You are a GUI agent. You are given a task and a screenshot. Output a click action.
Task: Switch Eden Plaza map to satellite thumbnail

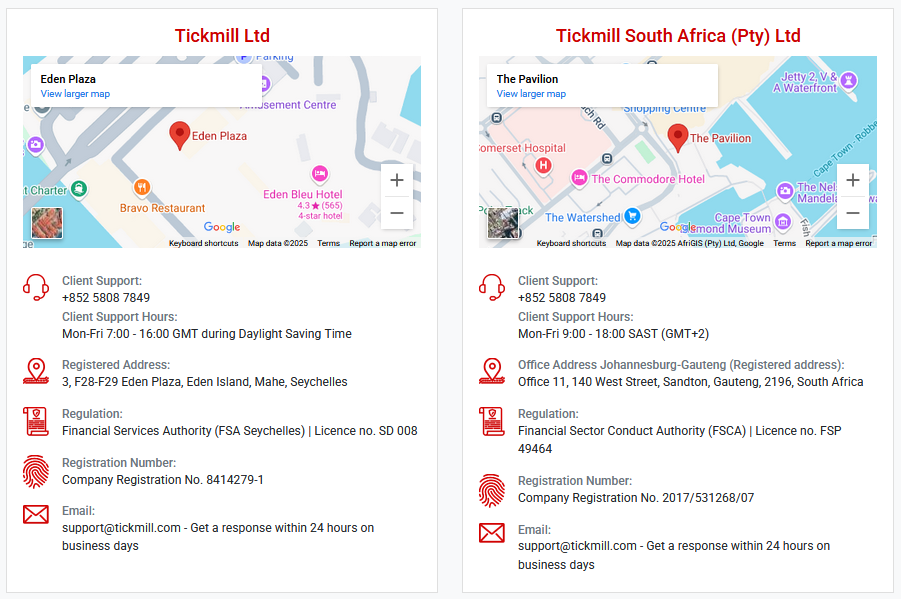[47, 223]
